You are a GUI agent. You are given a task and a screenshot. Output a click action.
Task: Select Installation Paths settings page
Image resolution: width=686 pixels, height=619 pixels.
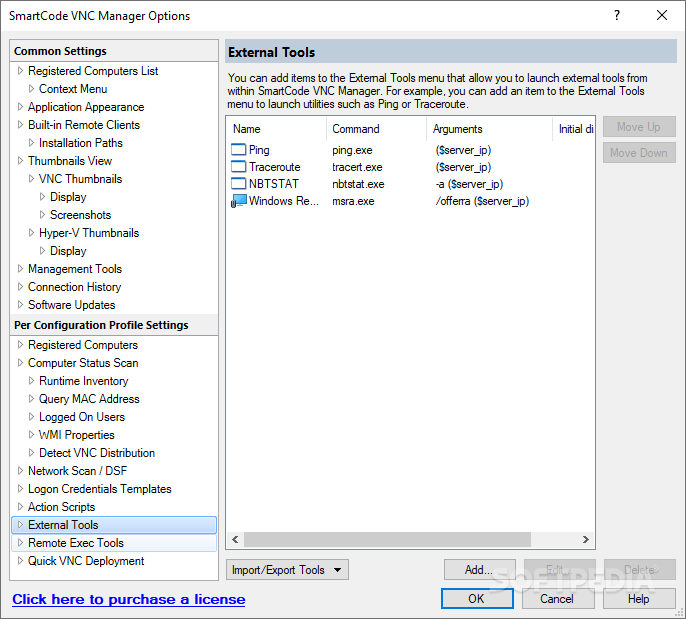pos(81,143)
